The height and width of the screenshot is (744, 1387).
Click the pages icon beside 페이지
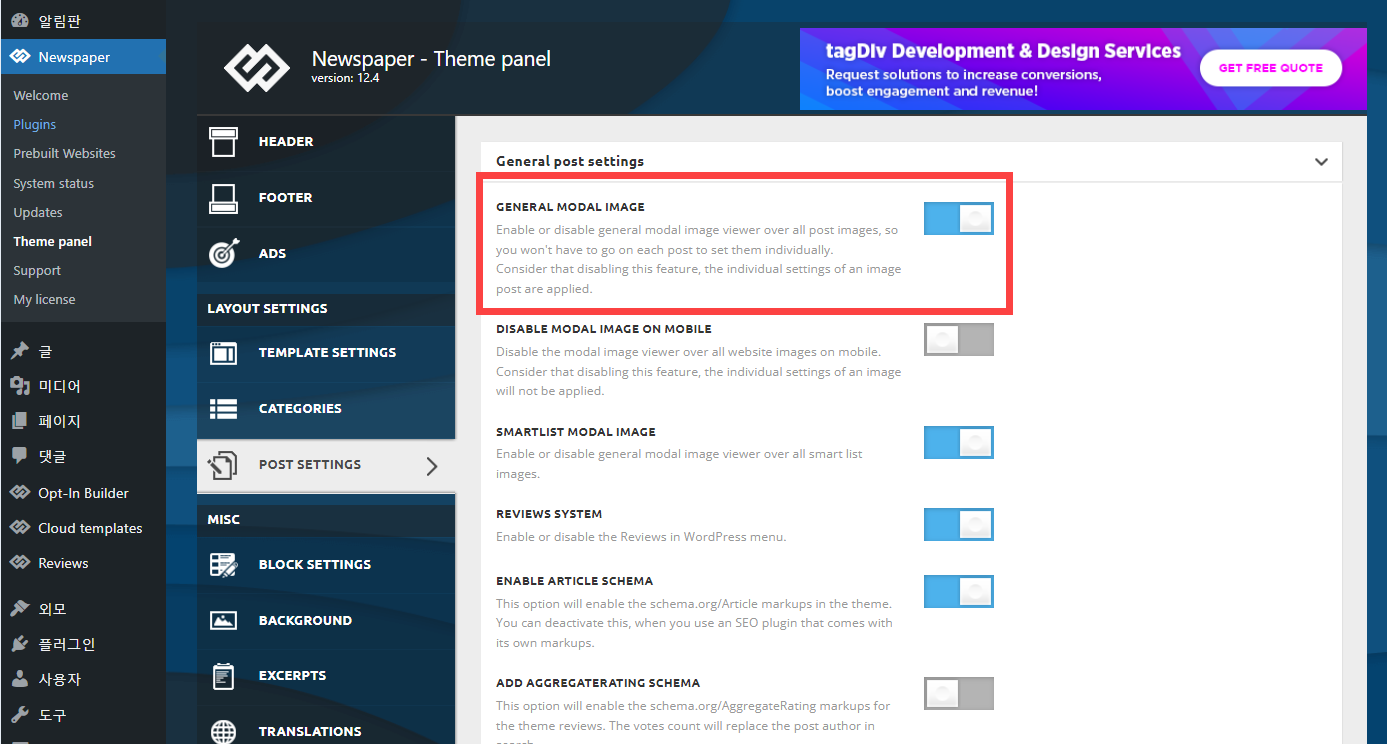[x=19, y=421]
